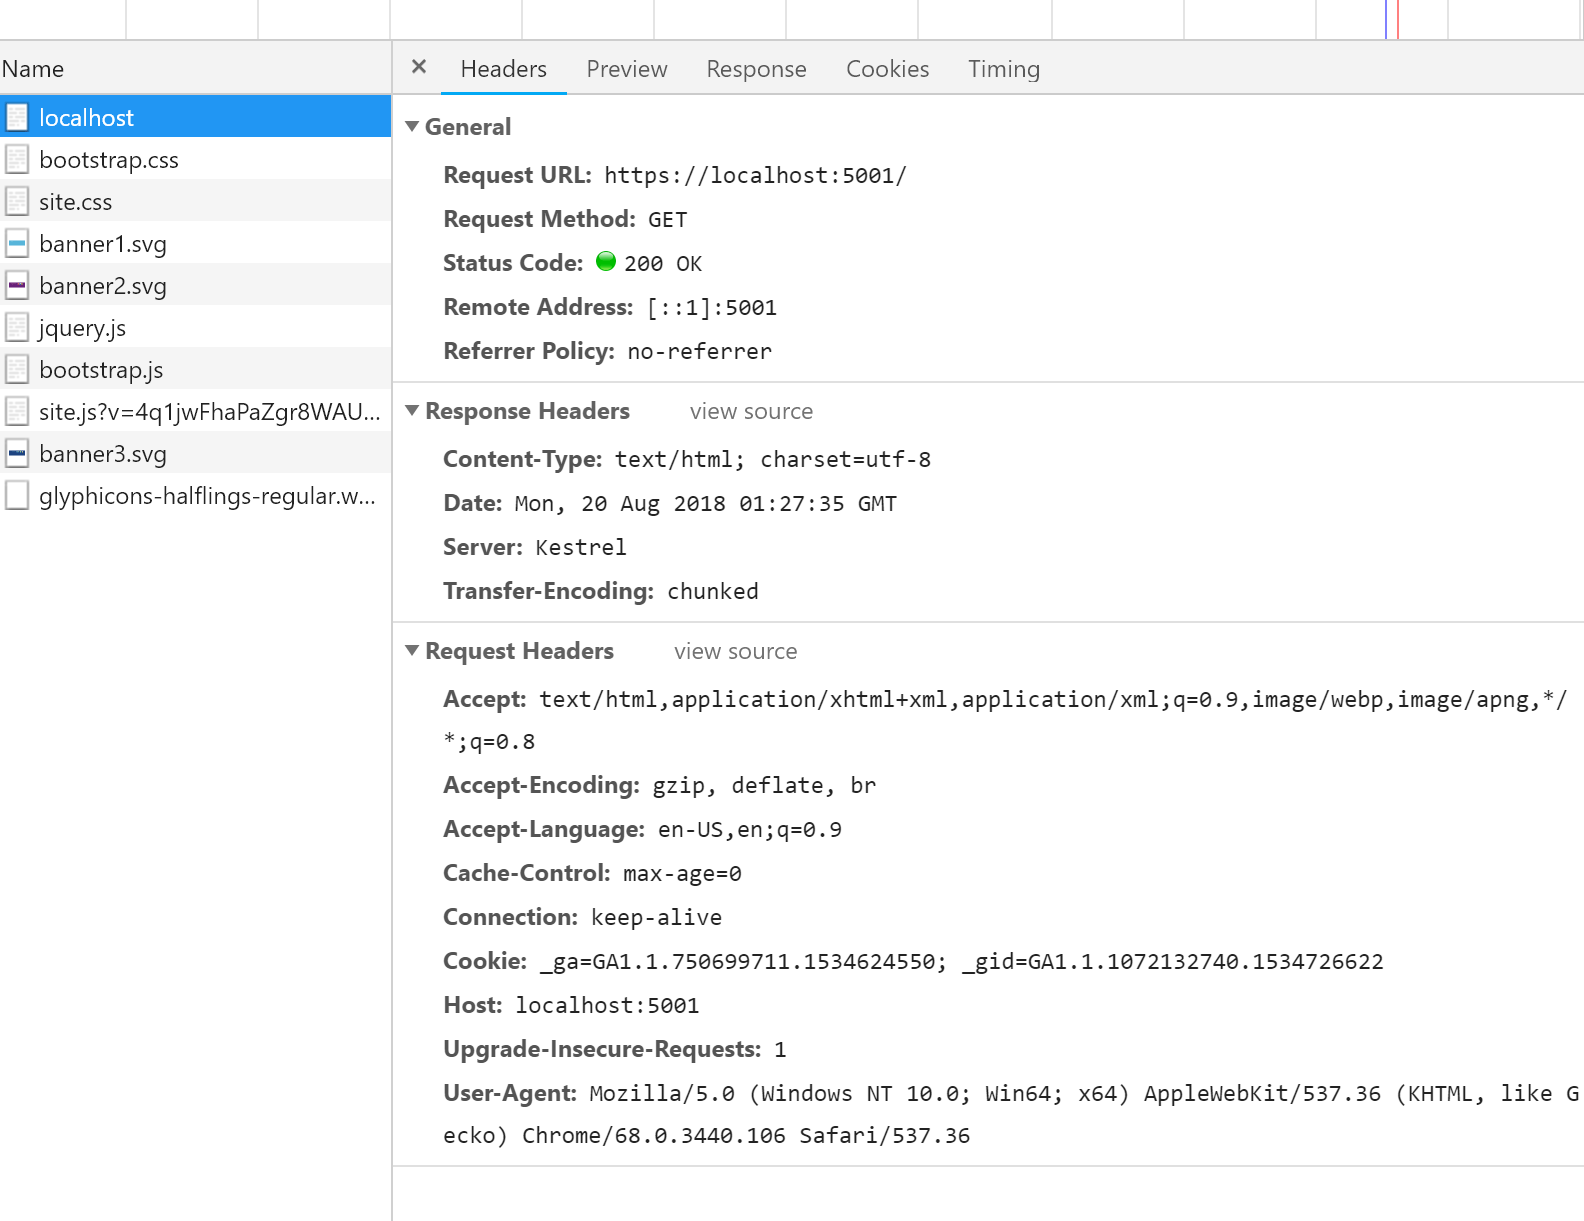Click view source next to Request Headers
The height and width of the screenshot is (1221, 1584).
[735, 652]
